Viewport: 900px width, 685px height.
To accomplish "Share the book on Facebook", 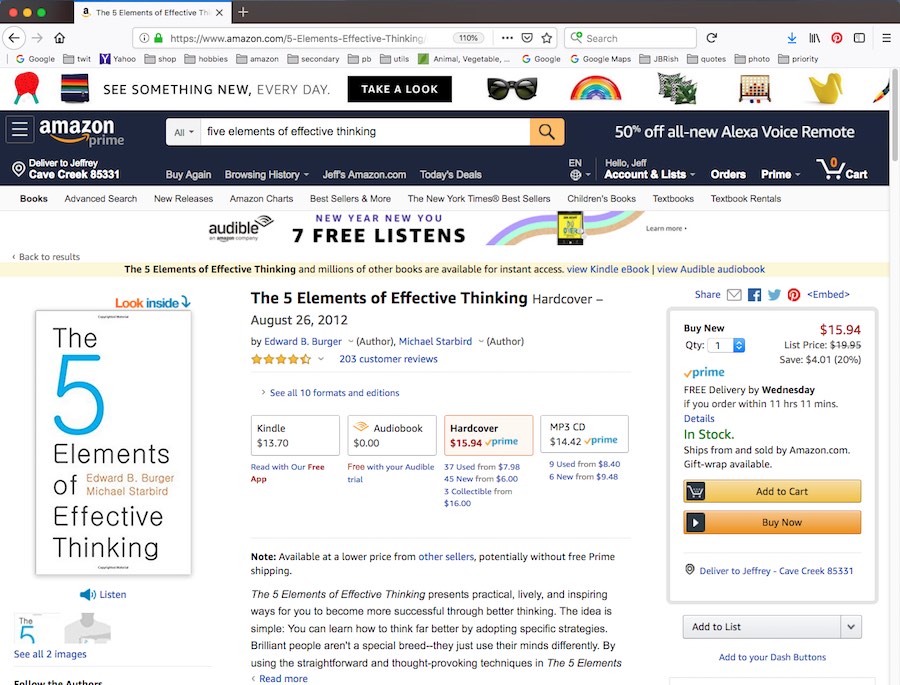I will (754, 295).
